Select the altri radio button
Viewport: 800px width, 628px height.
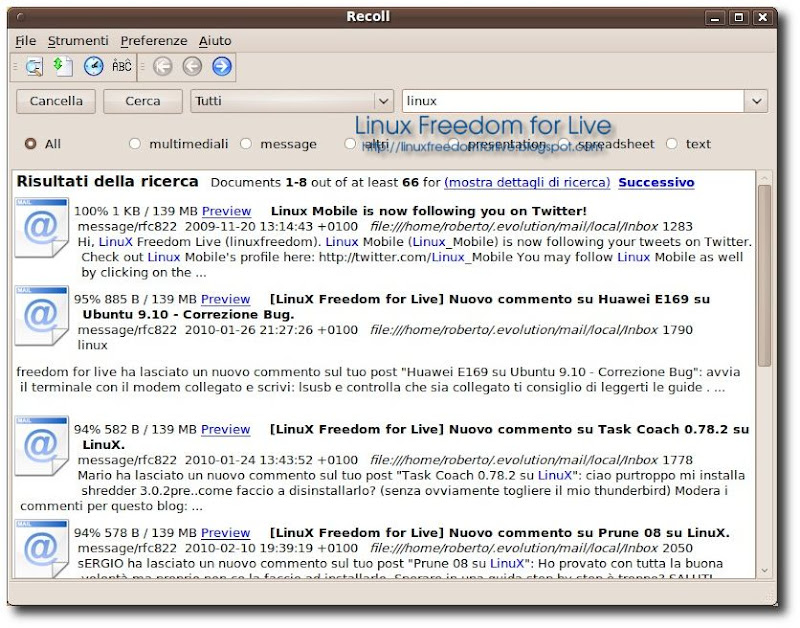(x=350, y=144)
